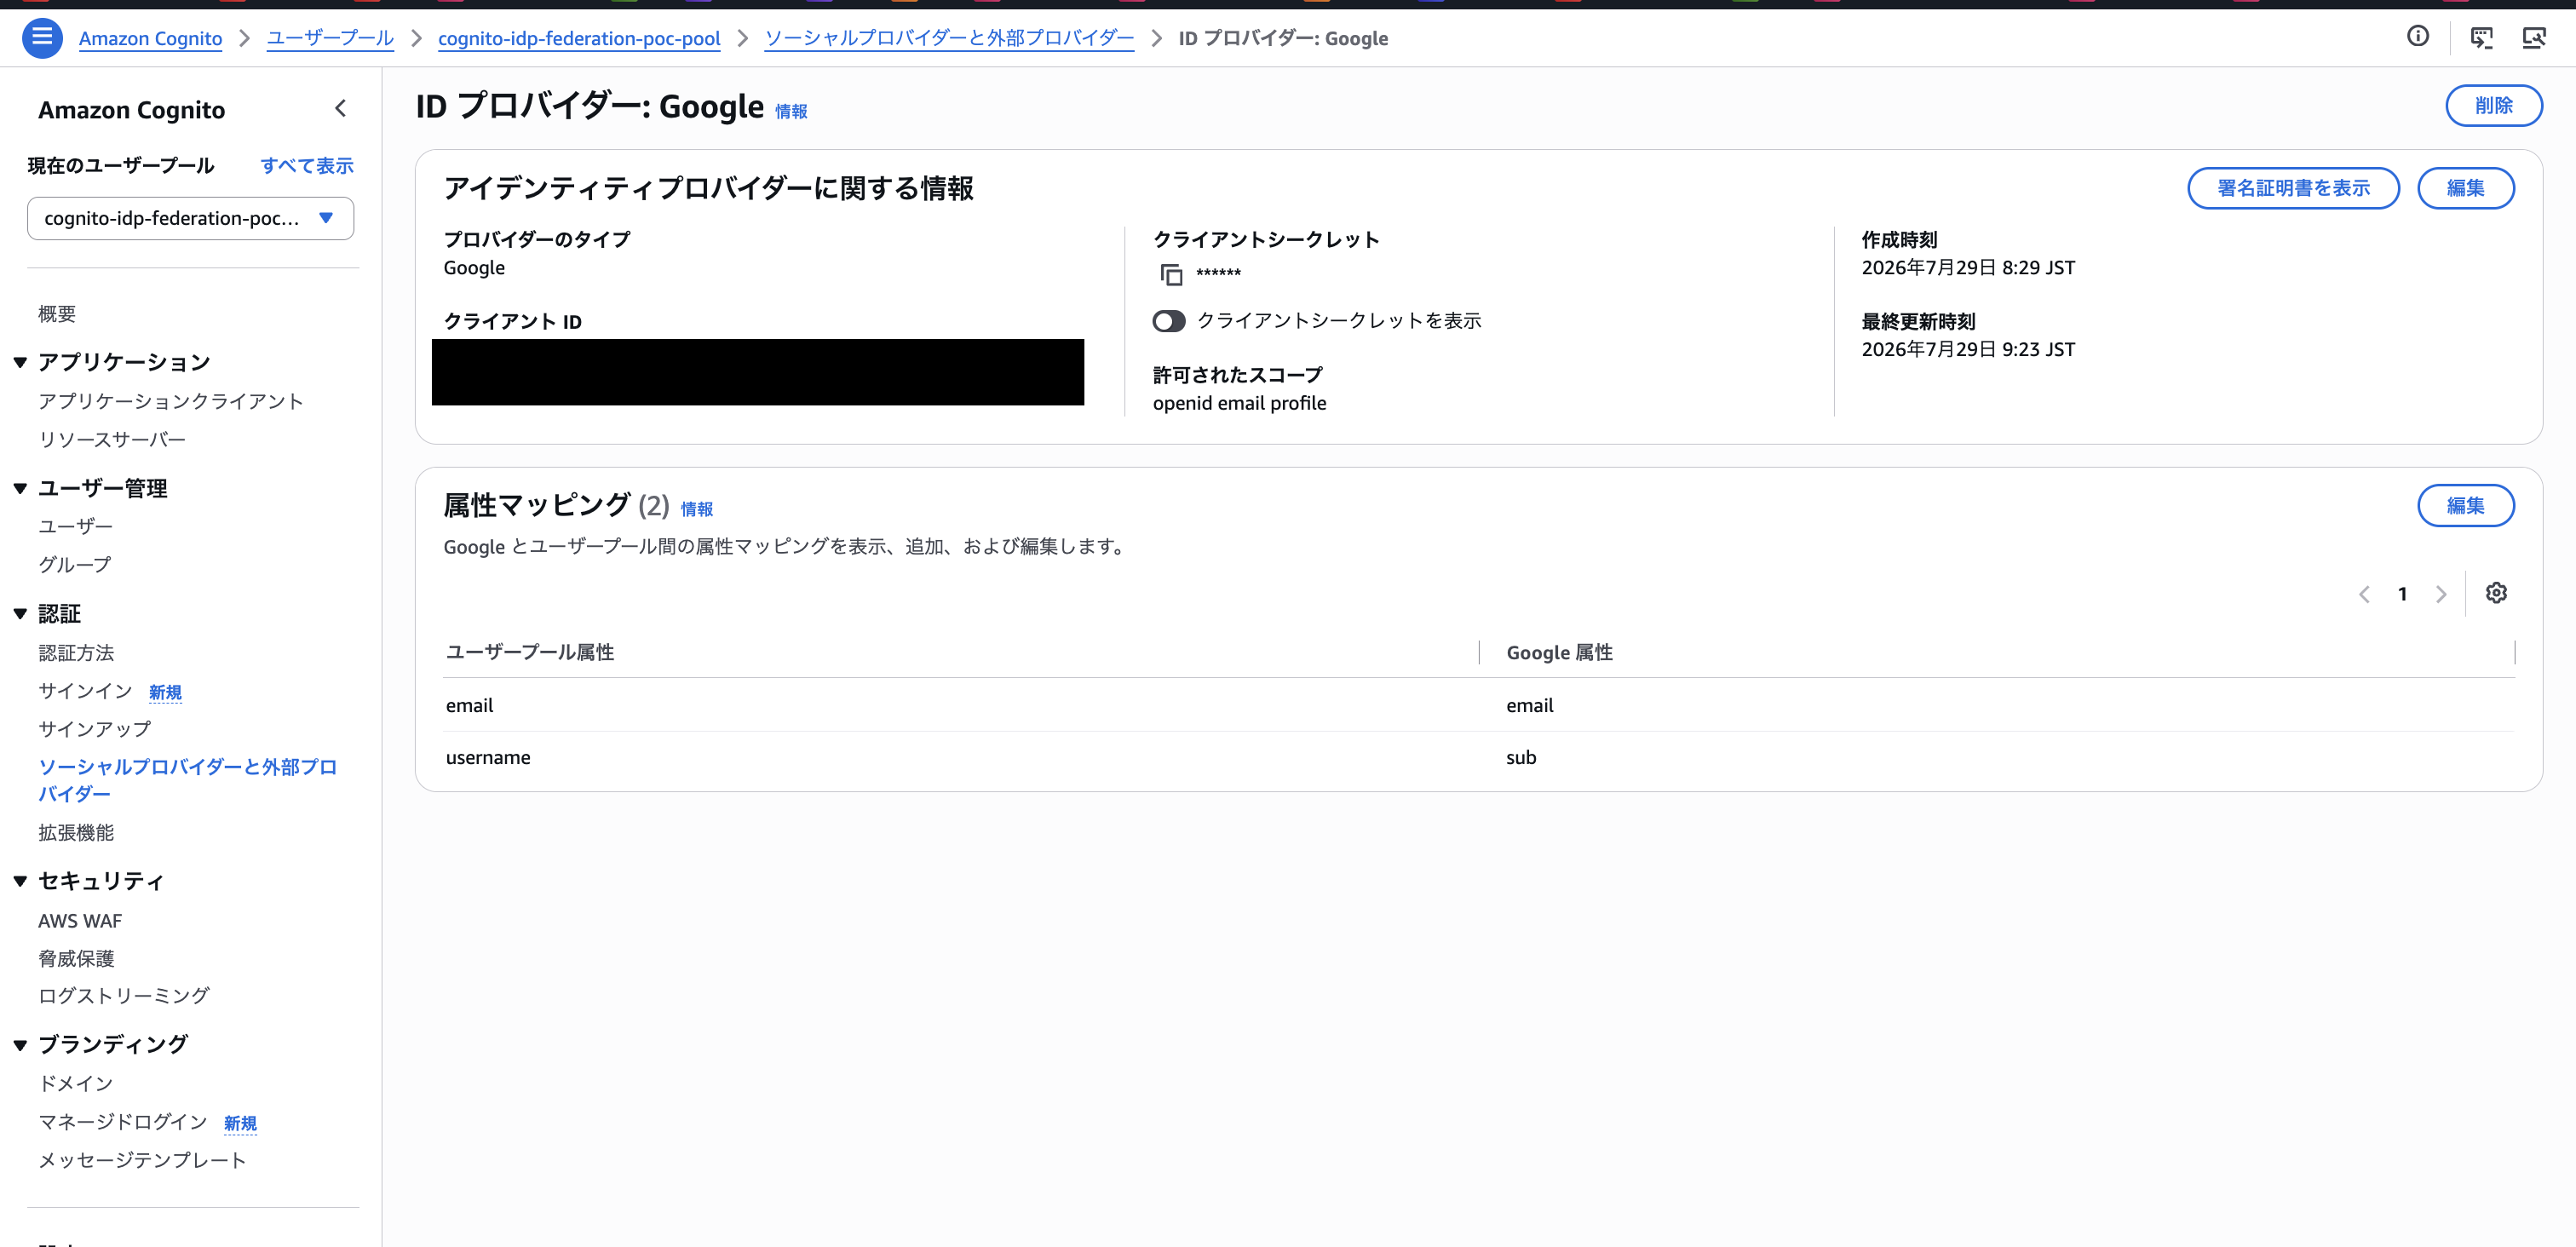This screenshot has width=2576, height=1247.
Task: Open 情報 link beside 属性マッピング
Action: point(697,509)
